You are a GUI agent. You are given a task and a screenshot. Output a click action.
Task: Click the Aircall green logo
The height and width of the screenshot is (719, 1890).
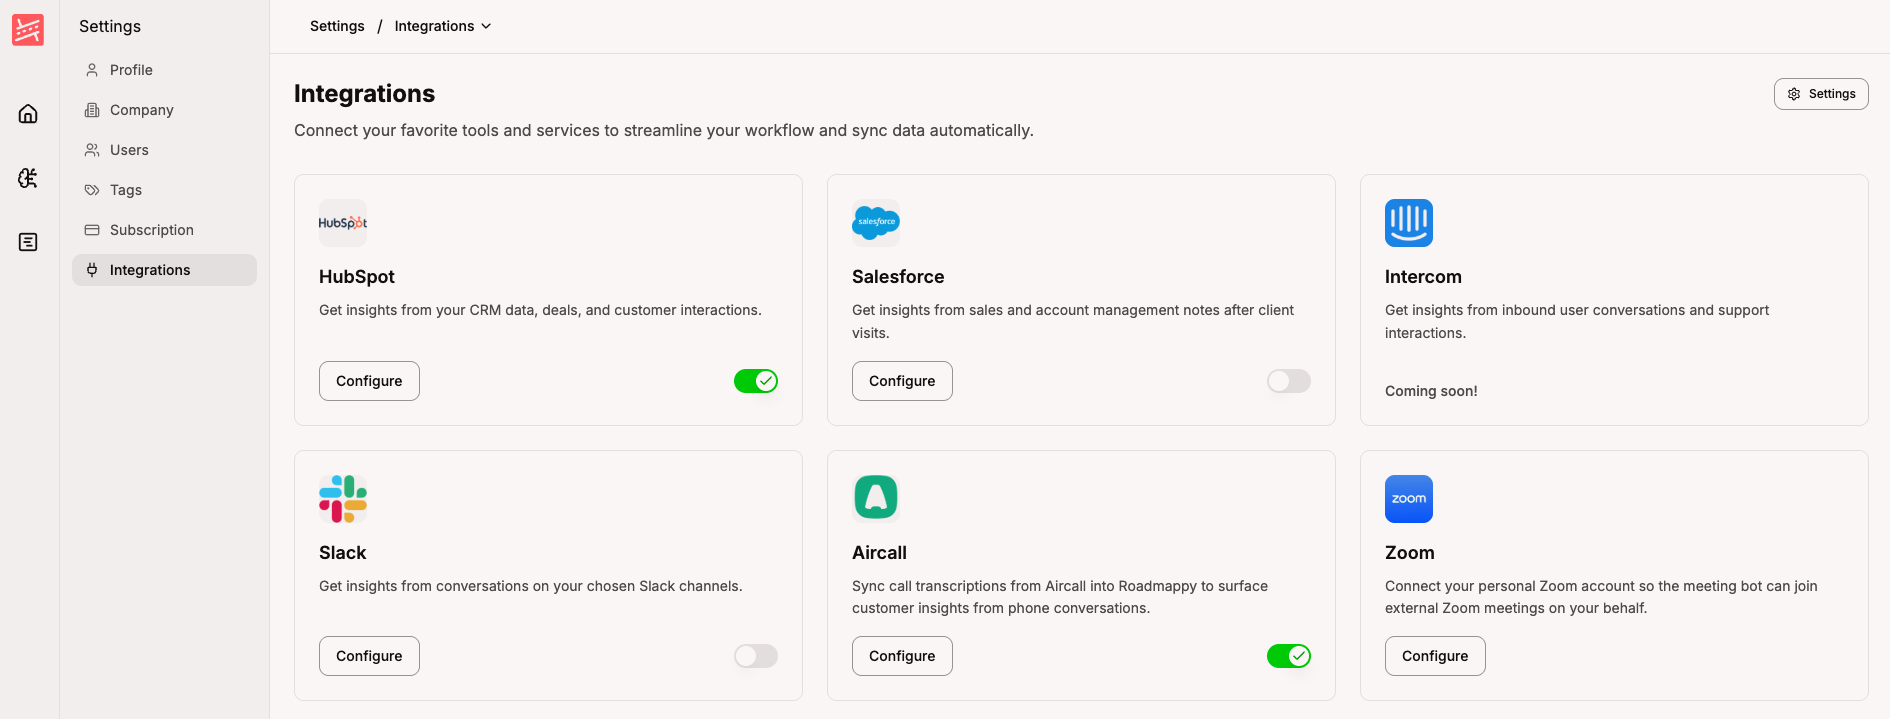tap(875, 497)
